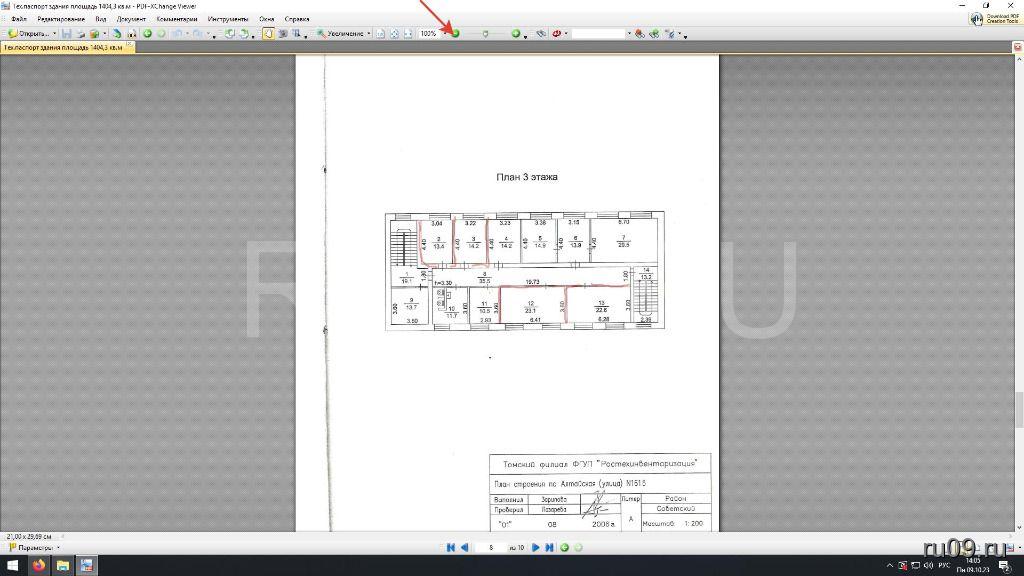Open the Файл menu
1024x576 pixels.
19,19
